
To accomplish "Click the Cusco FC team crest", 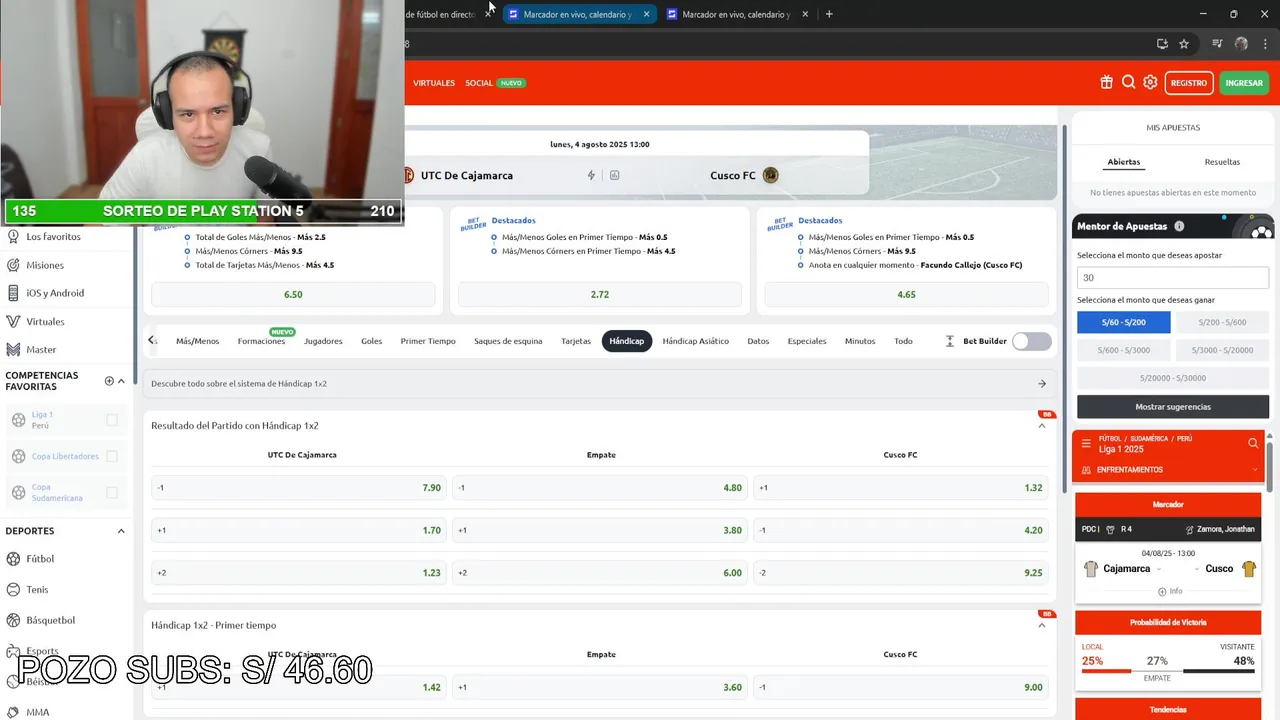I will (770, 175).
